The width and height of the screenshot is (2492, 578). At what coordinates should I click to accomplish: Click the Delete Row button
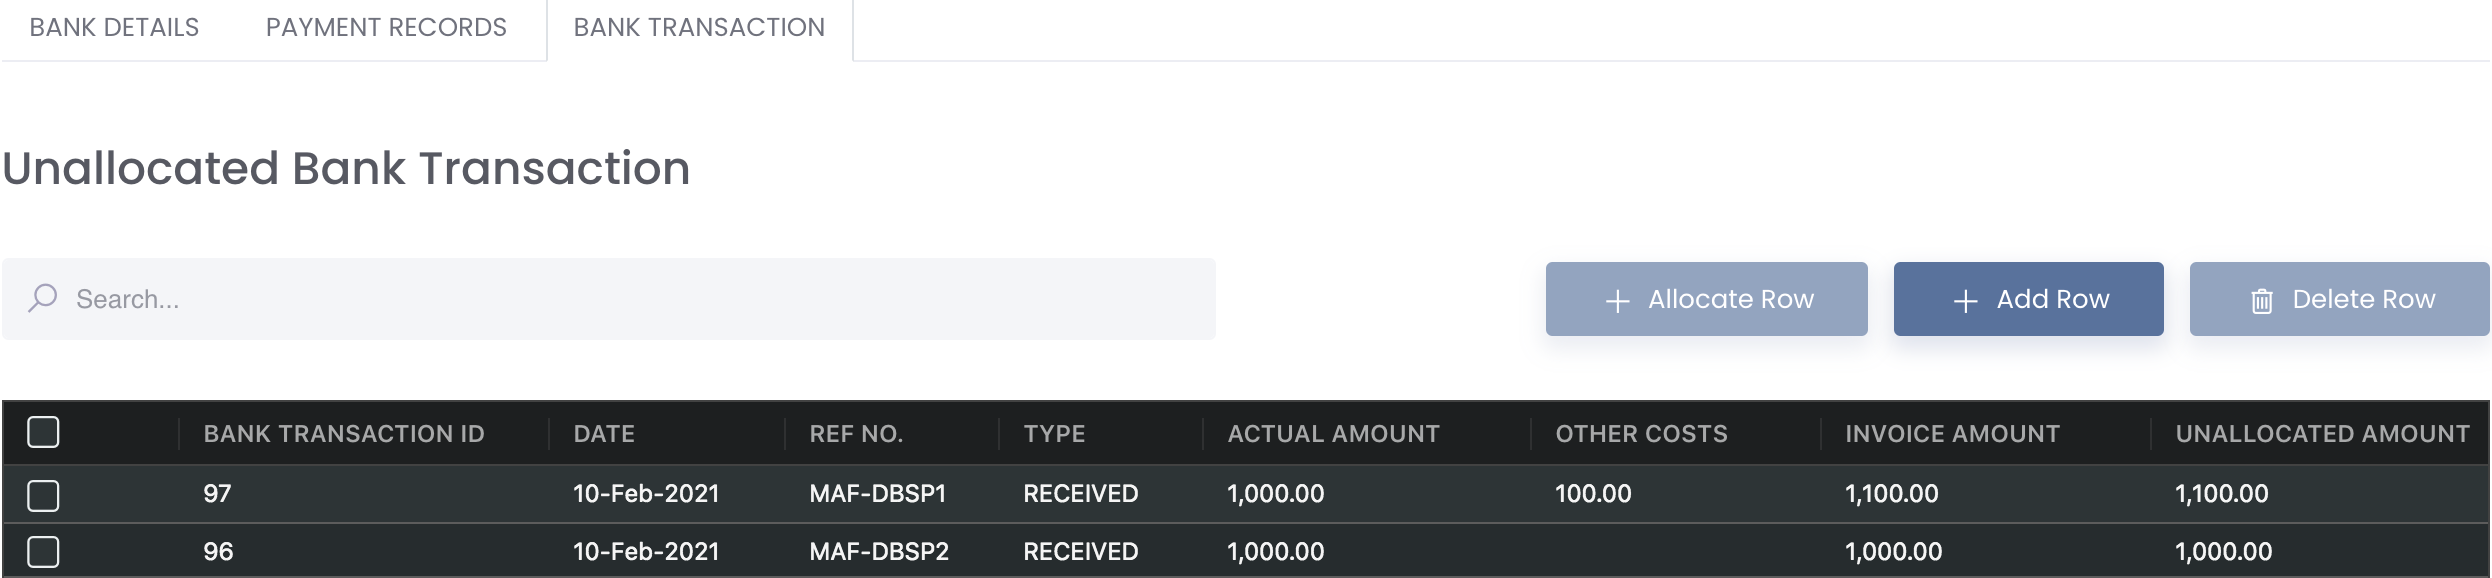pyautogui.click(x=2339, y=299)
